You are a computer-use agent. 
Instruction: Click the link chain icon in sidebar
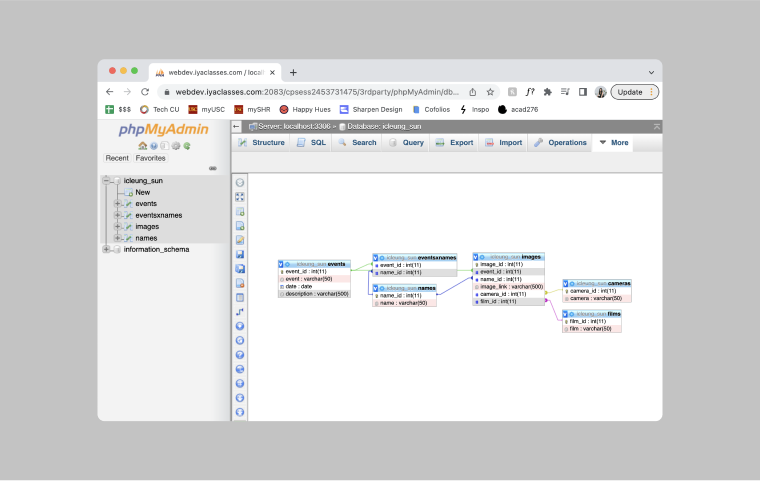(x=212, y=168)
